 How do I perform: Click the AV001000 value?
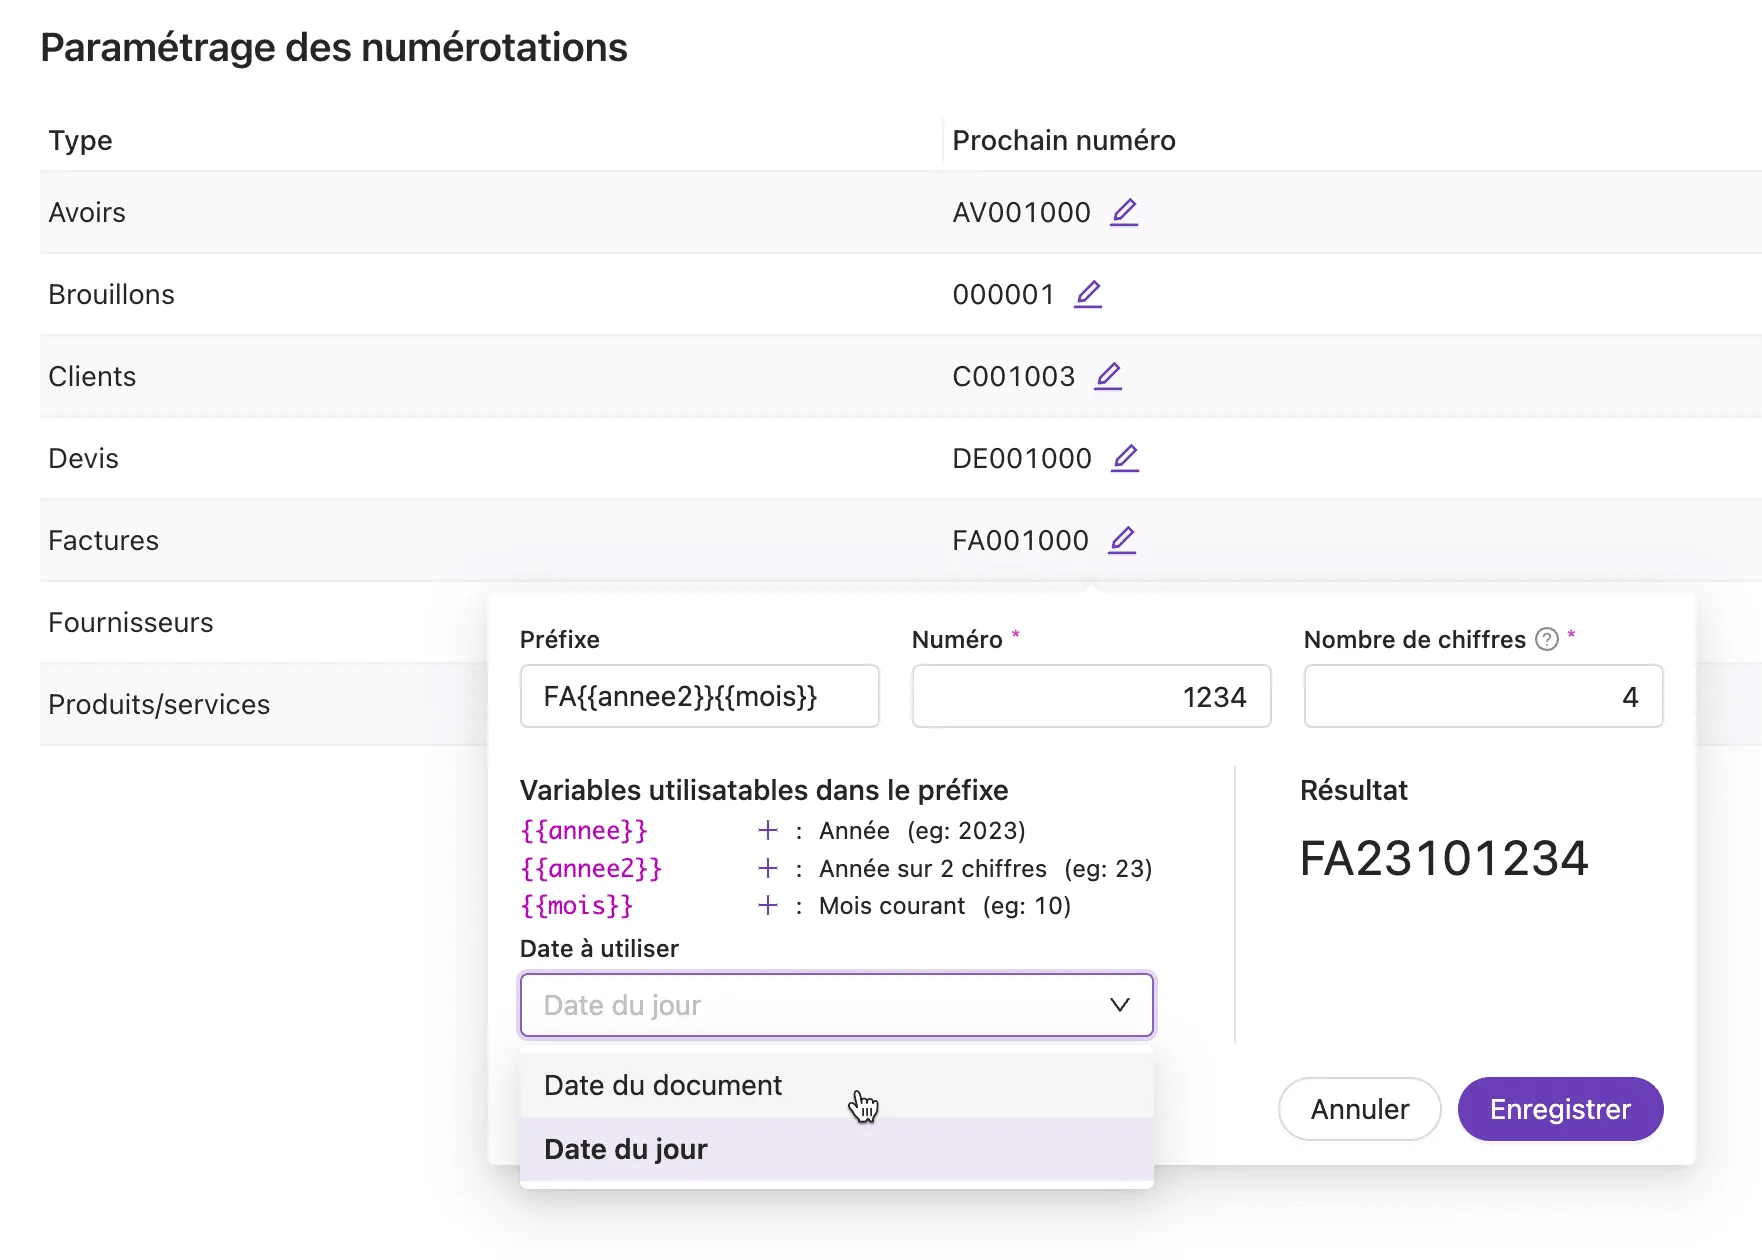point(1021,212)
